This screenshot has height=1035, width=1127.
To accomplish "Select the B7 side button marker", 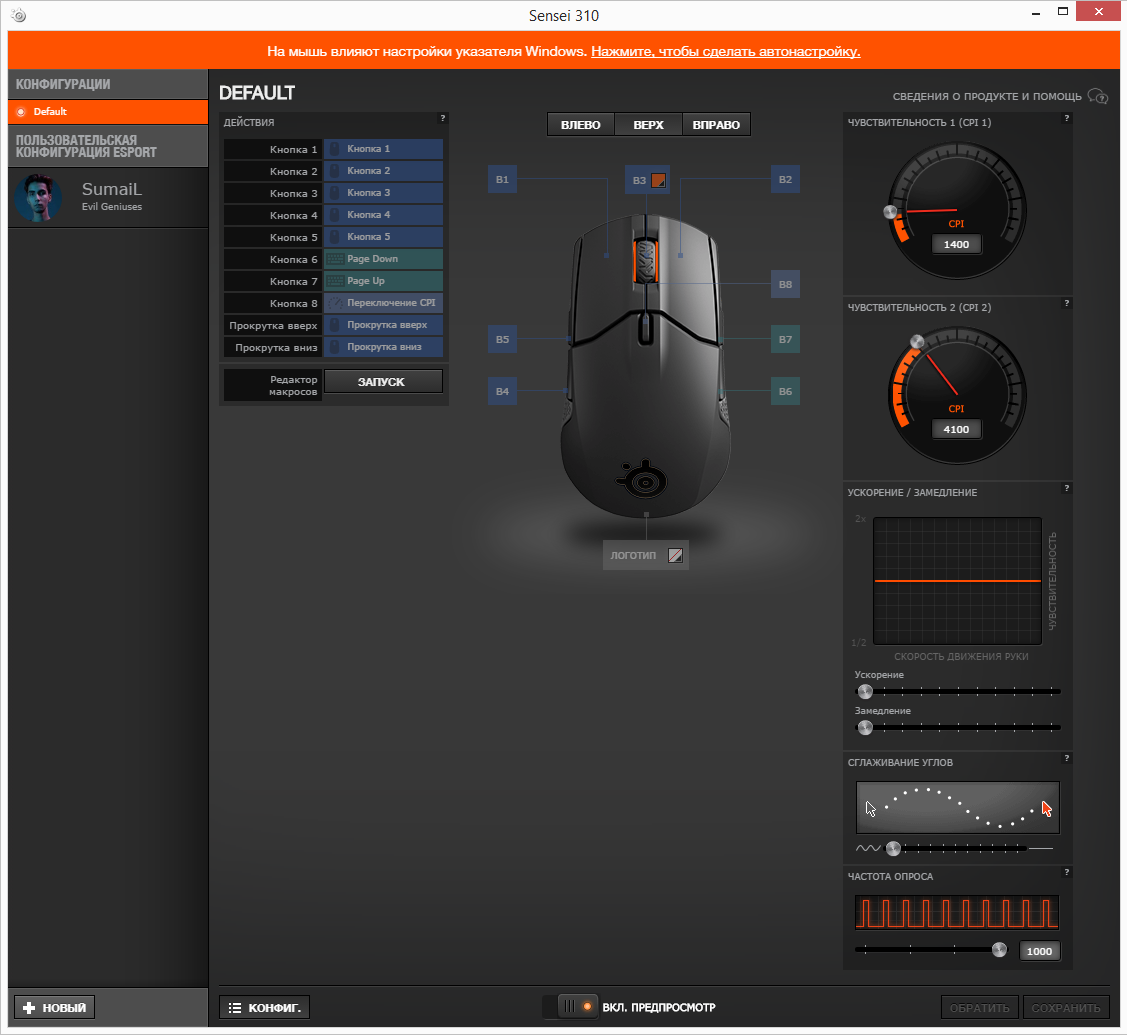I will coord(785,339).
